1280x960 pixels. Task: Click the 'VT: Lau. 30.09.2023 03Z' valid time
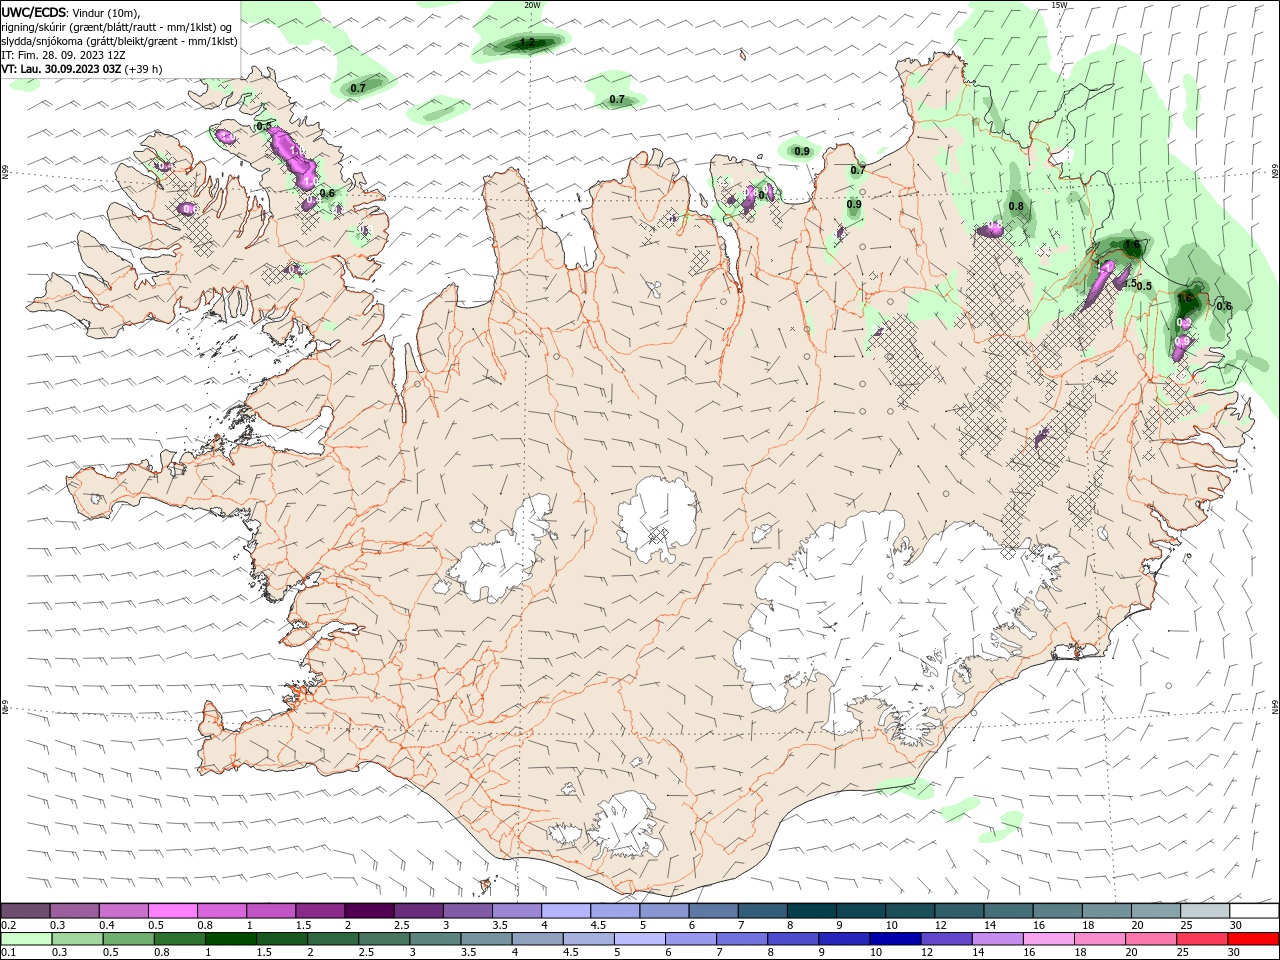(x=62, y=69)
